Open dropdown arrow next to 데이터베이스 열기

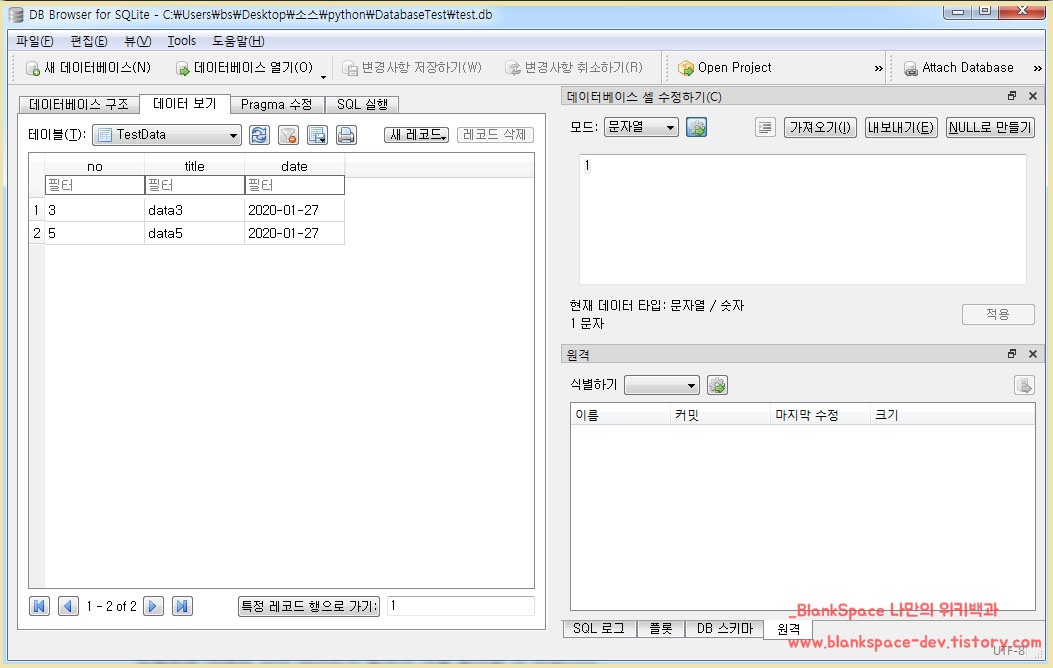(323, 76)
